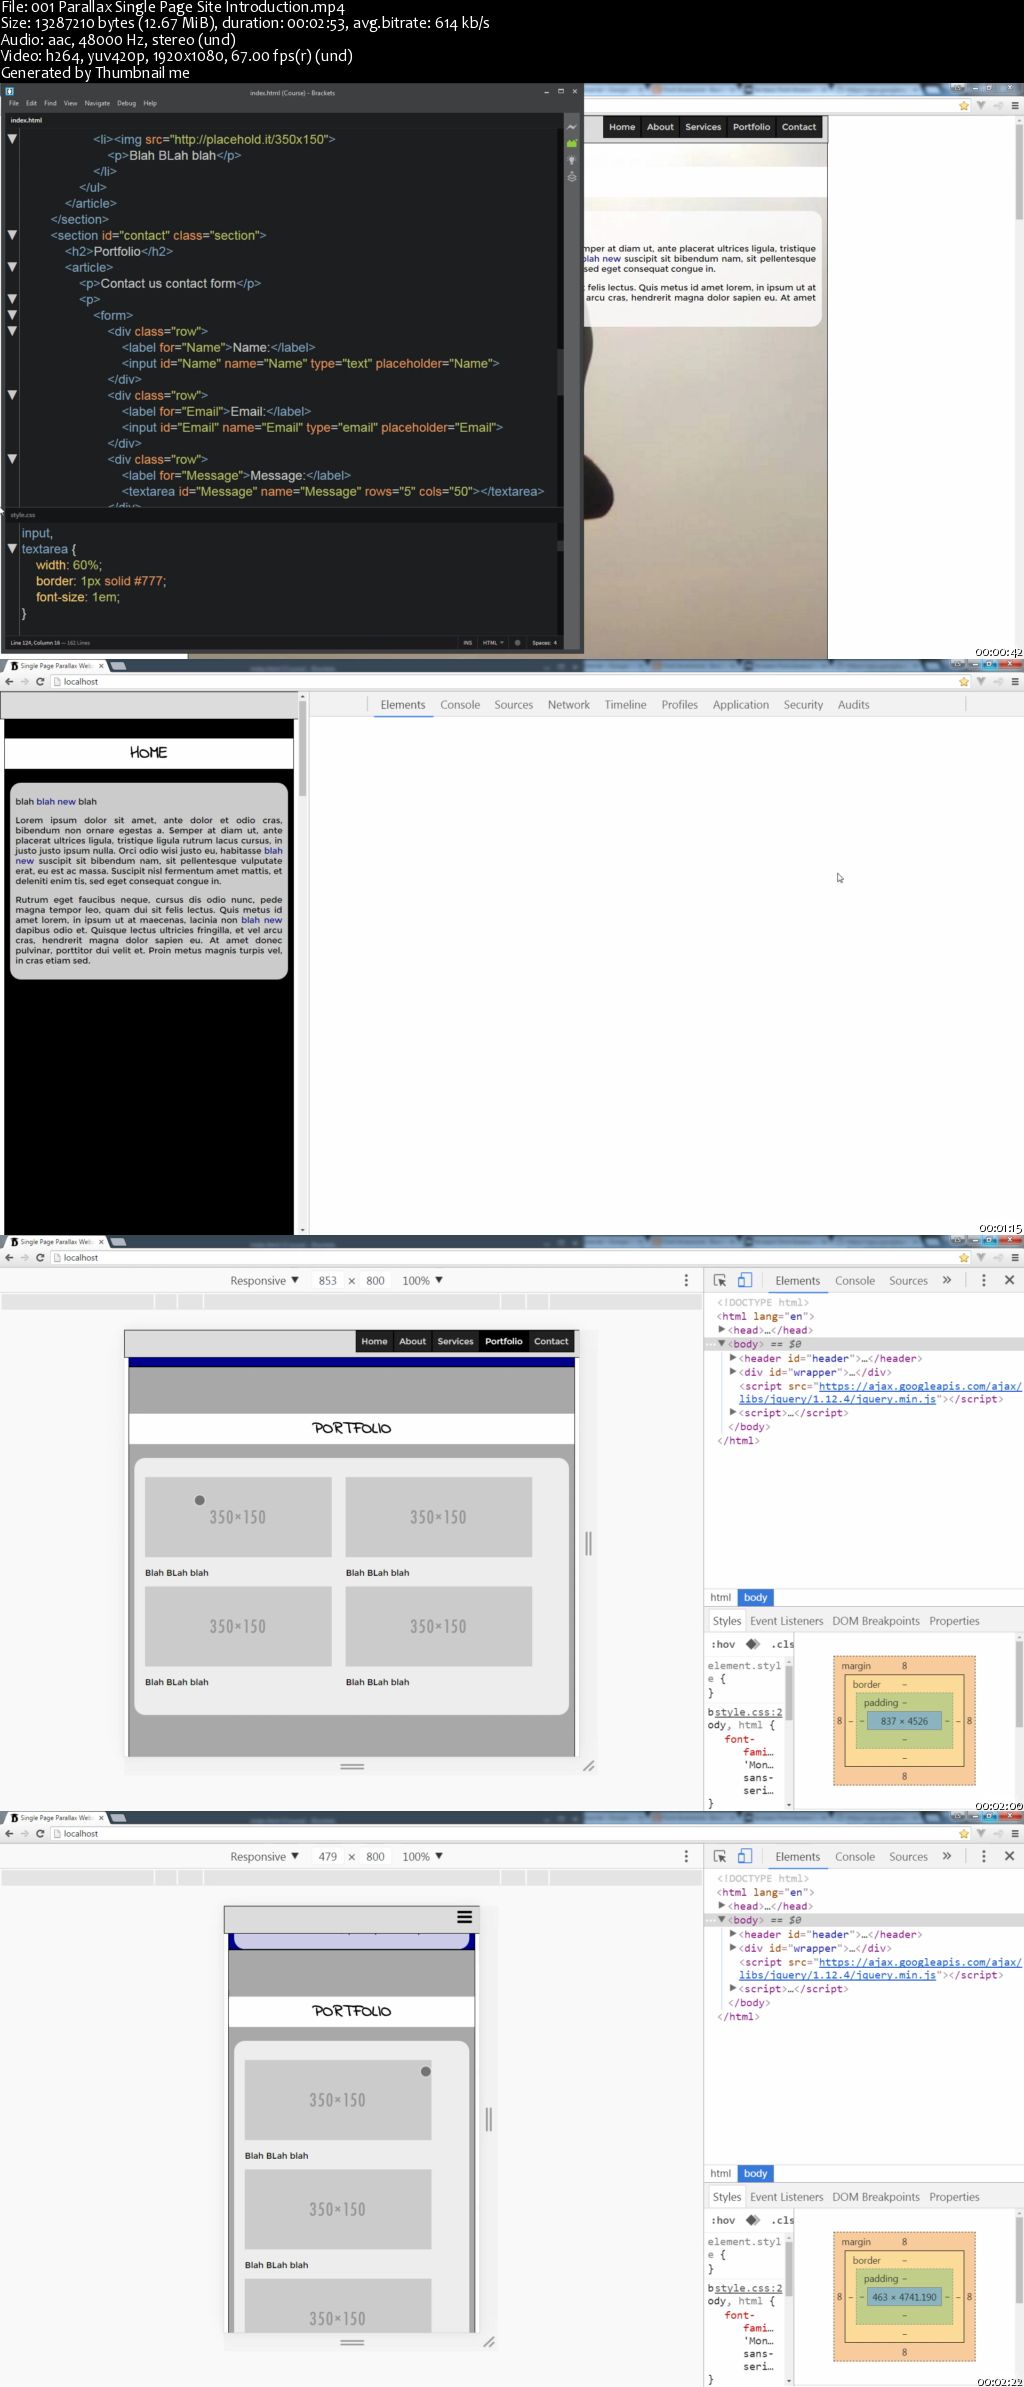Open the DevTools Application tab

pyautogui.click(x=741, y=705)
